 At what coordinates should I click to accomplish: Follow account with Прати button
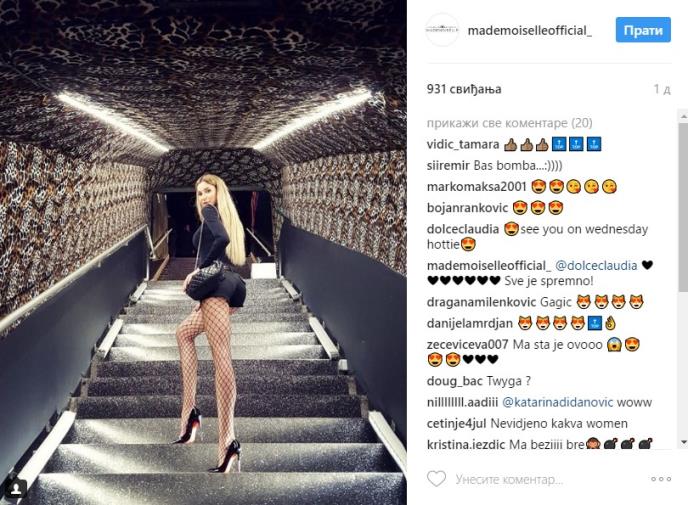click(643, 30)
